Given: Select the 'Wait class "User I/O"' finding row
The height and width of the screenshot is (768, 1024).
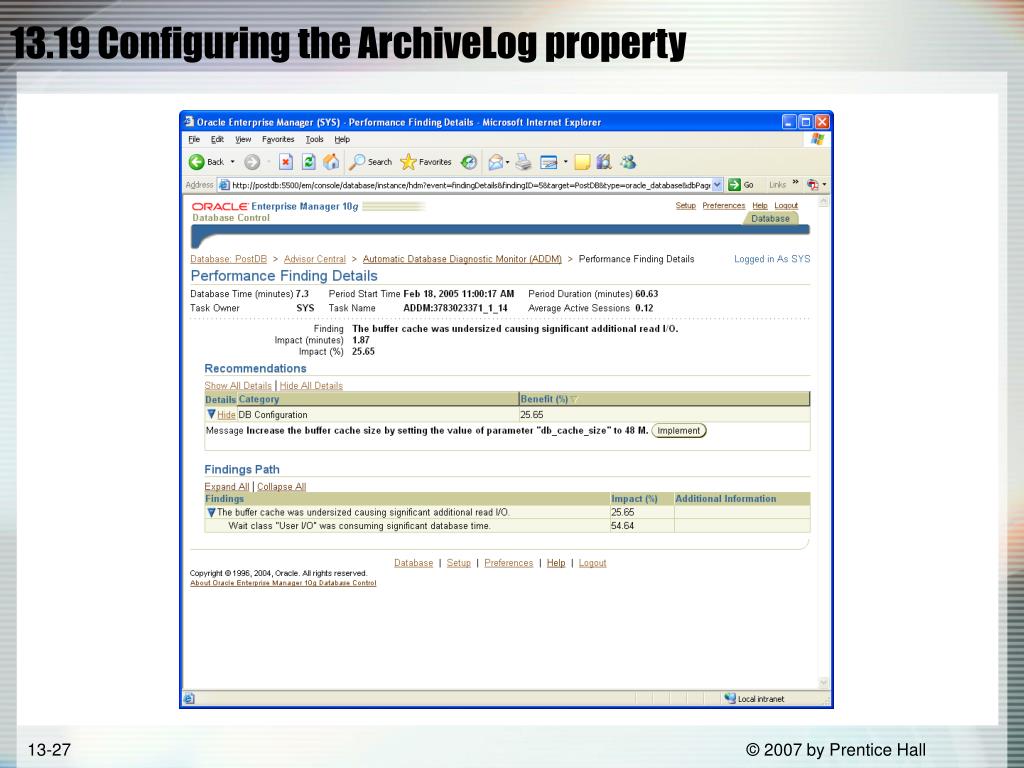Looking at the screenshot, I should pos(507,526).
